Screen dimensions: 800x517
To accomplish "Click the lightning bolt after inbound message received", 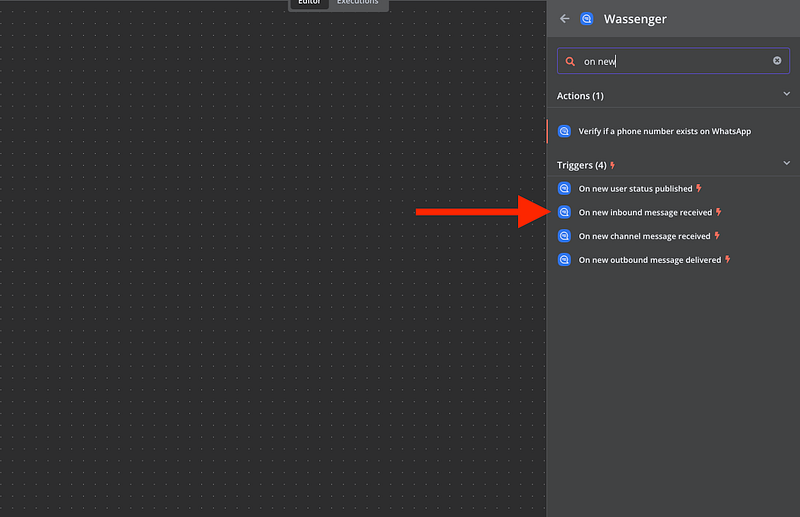I will coord(718,212).
